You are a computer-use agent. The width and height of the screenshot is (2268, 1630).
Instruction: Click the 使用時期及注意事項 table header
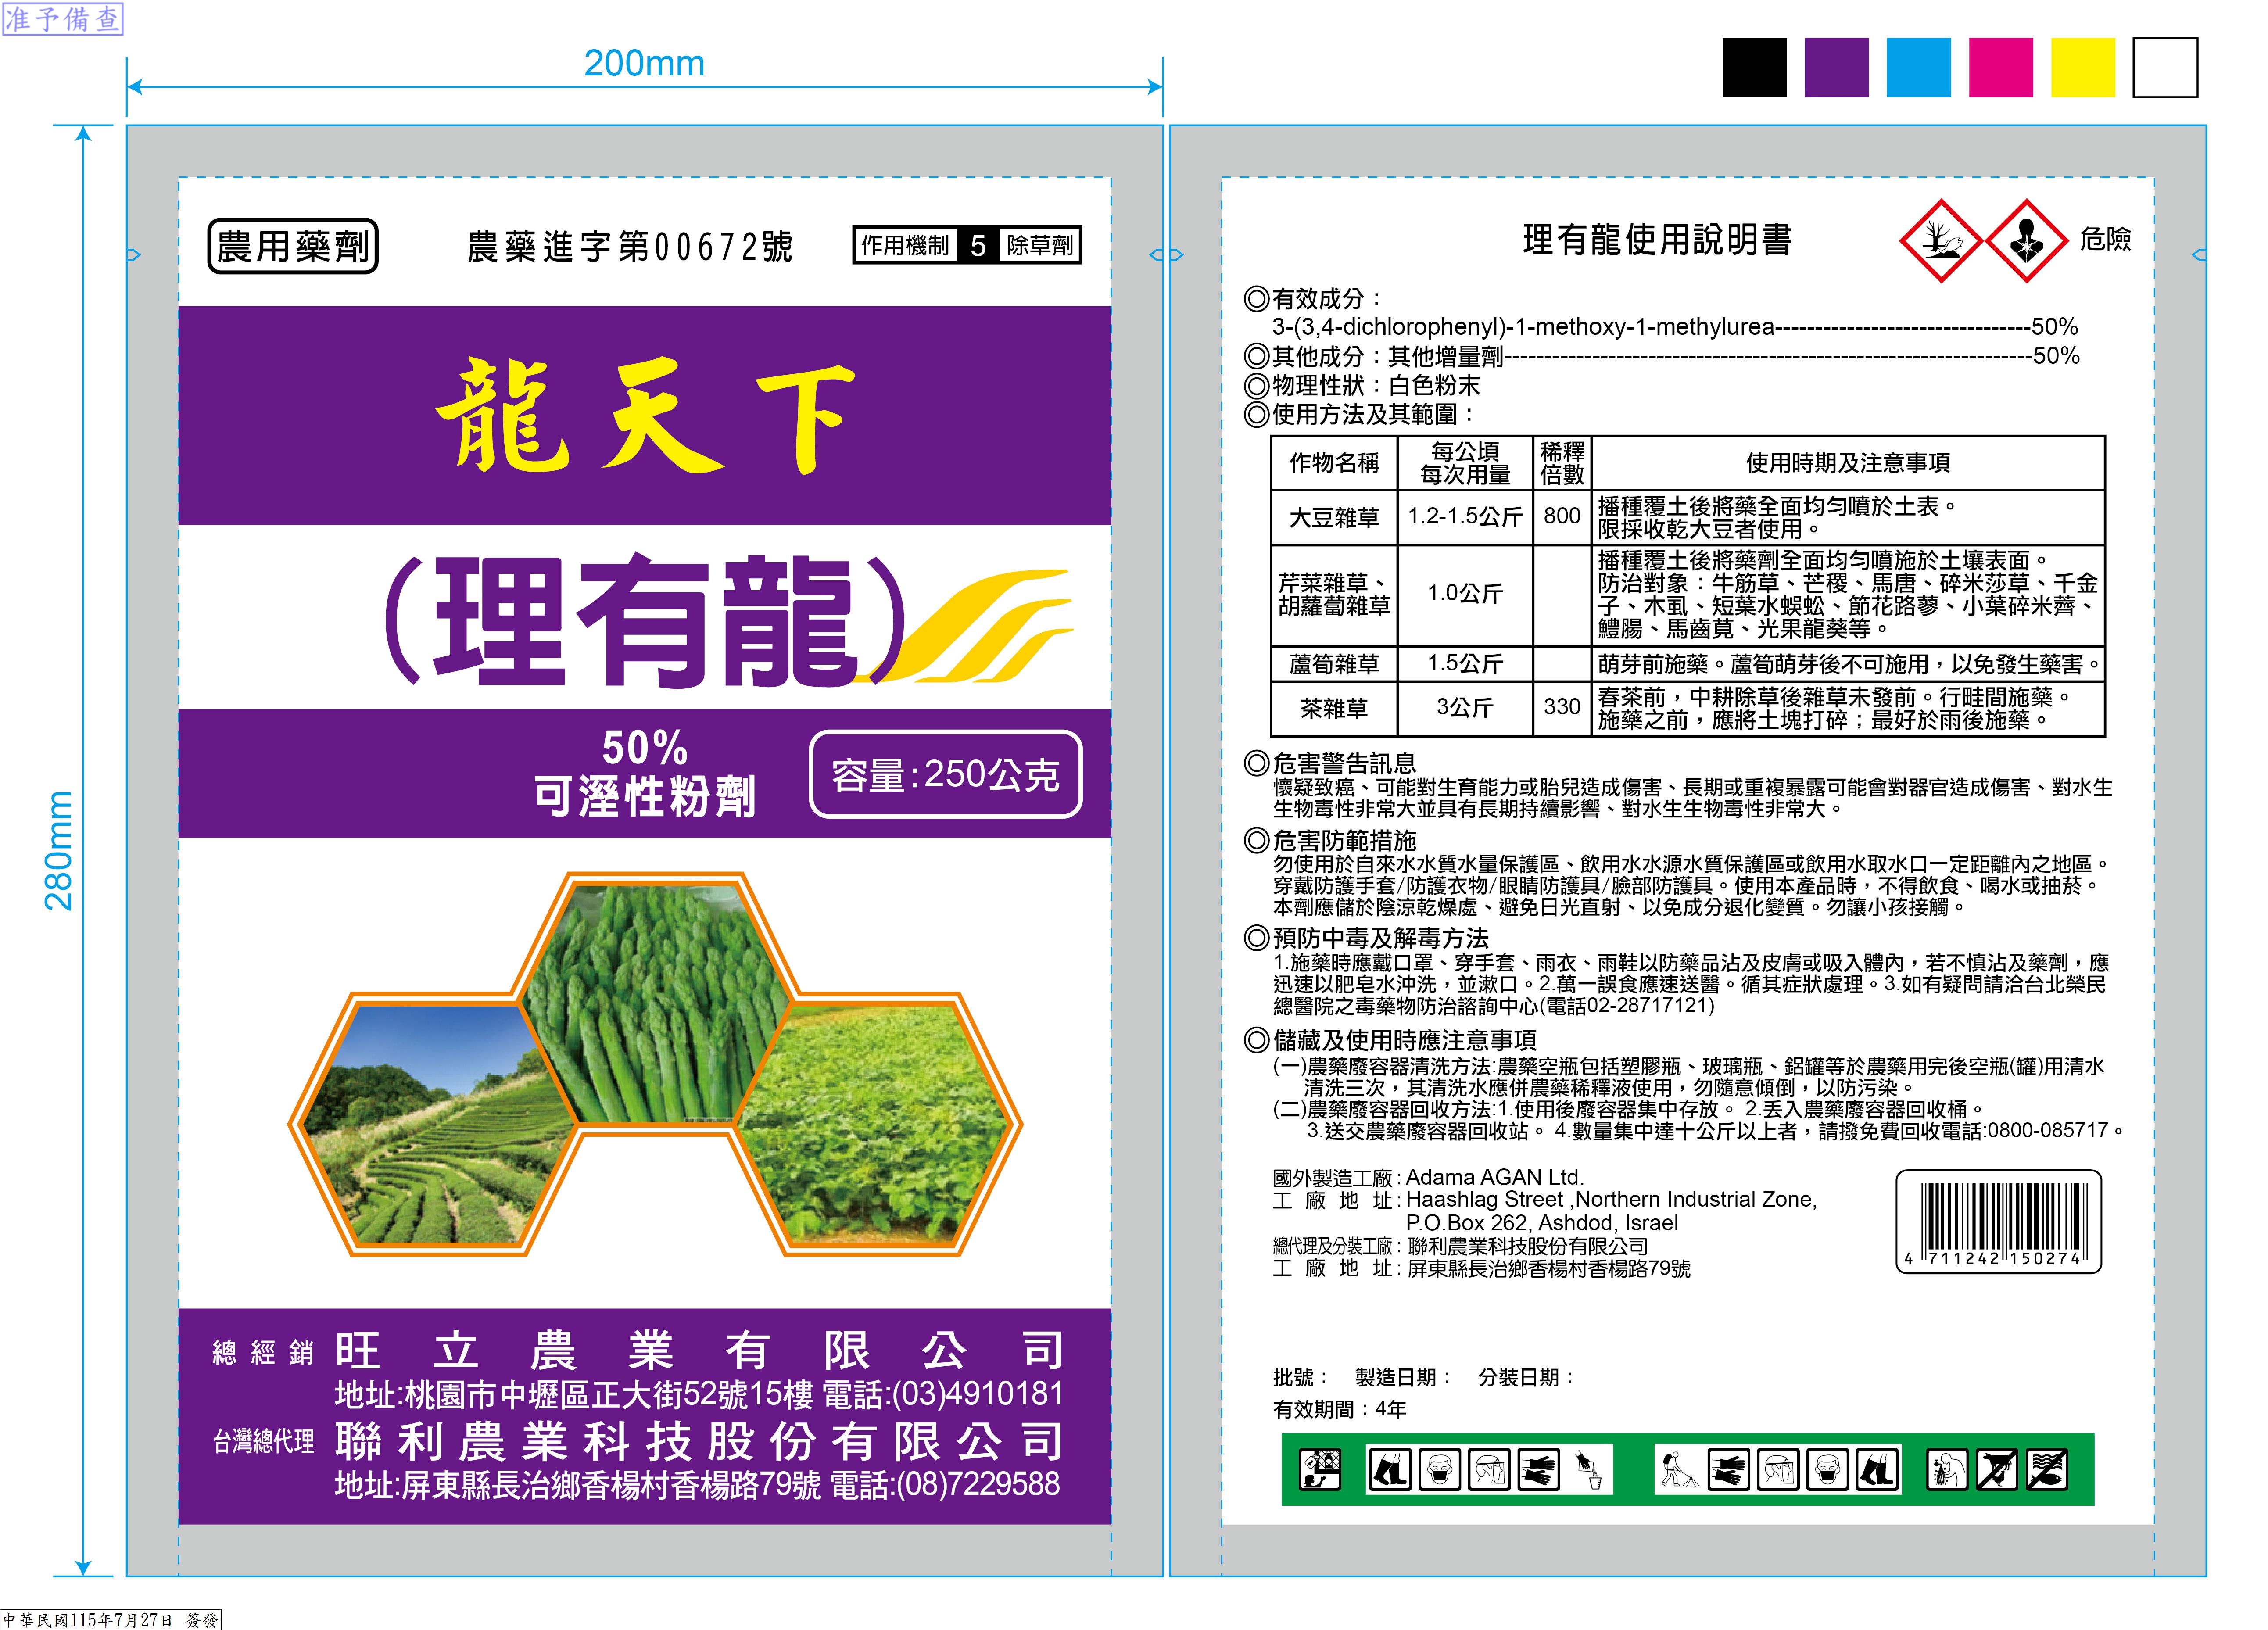(1848, 463)
